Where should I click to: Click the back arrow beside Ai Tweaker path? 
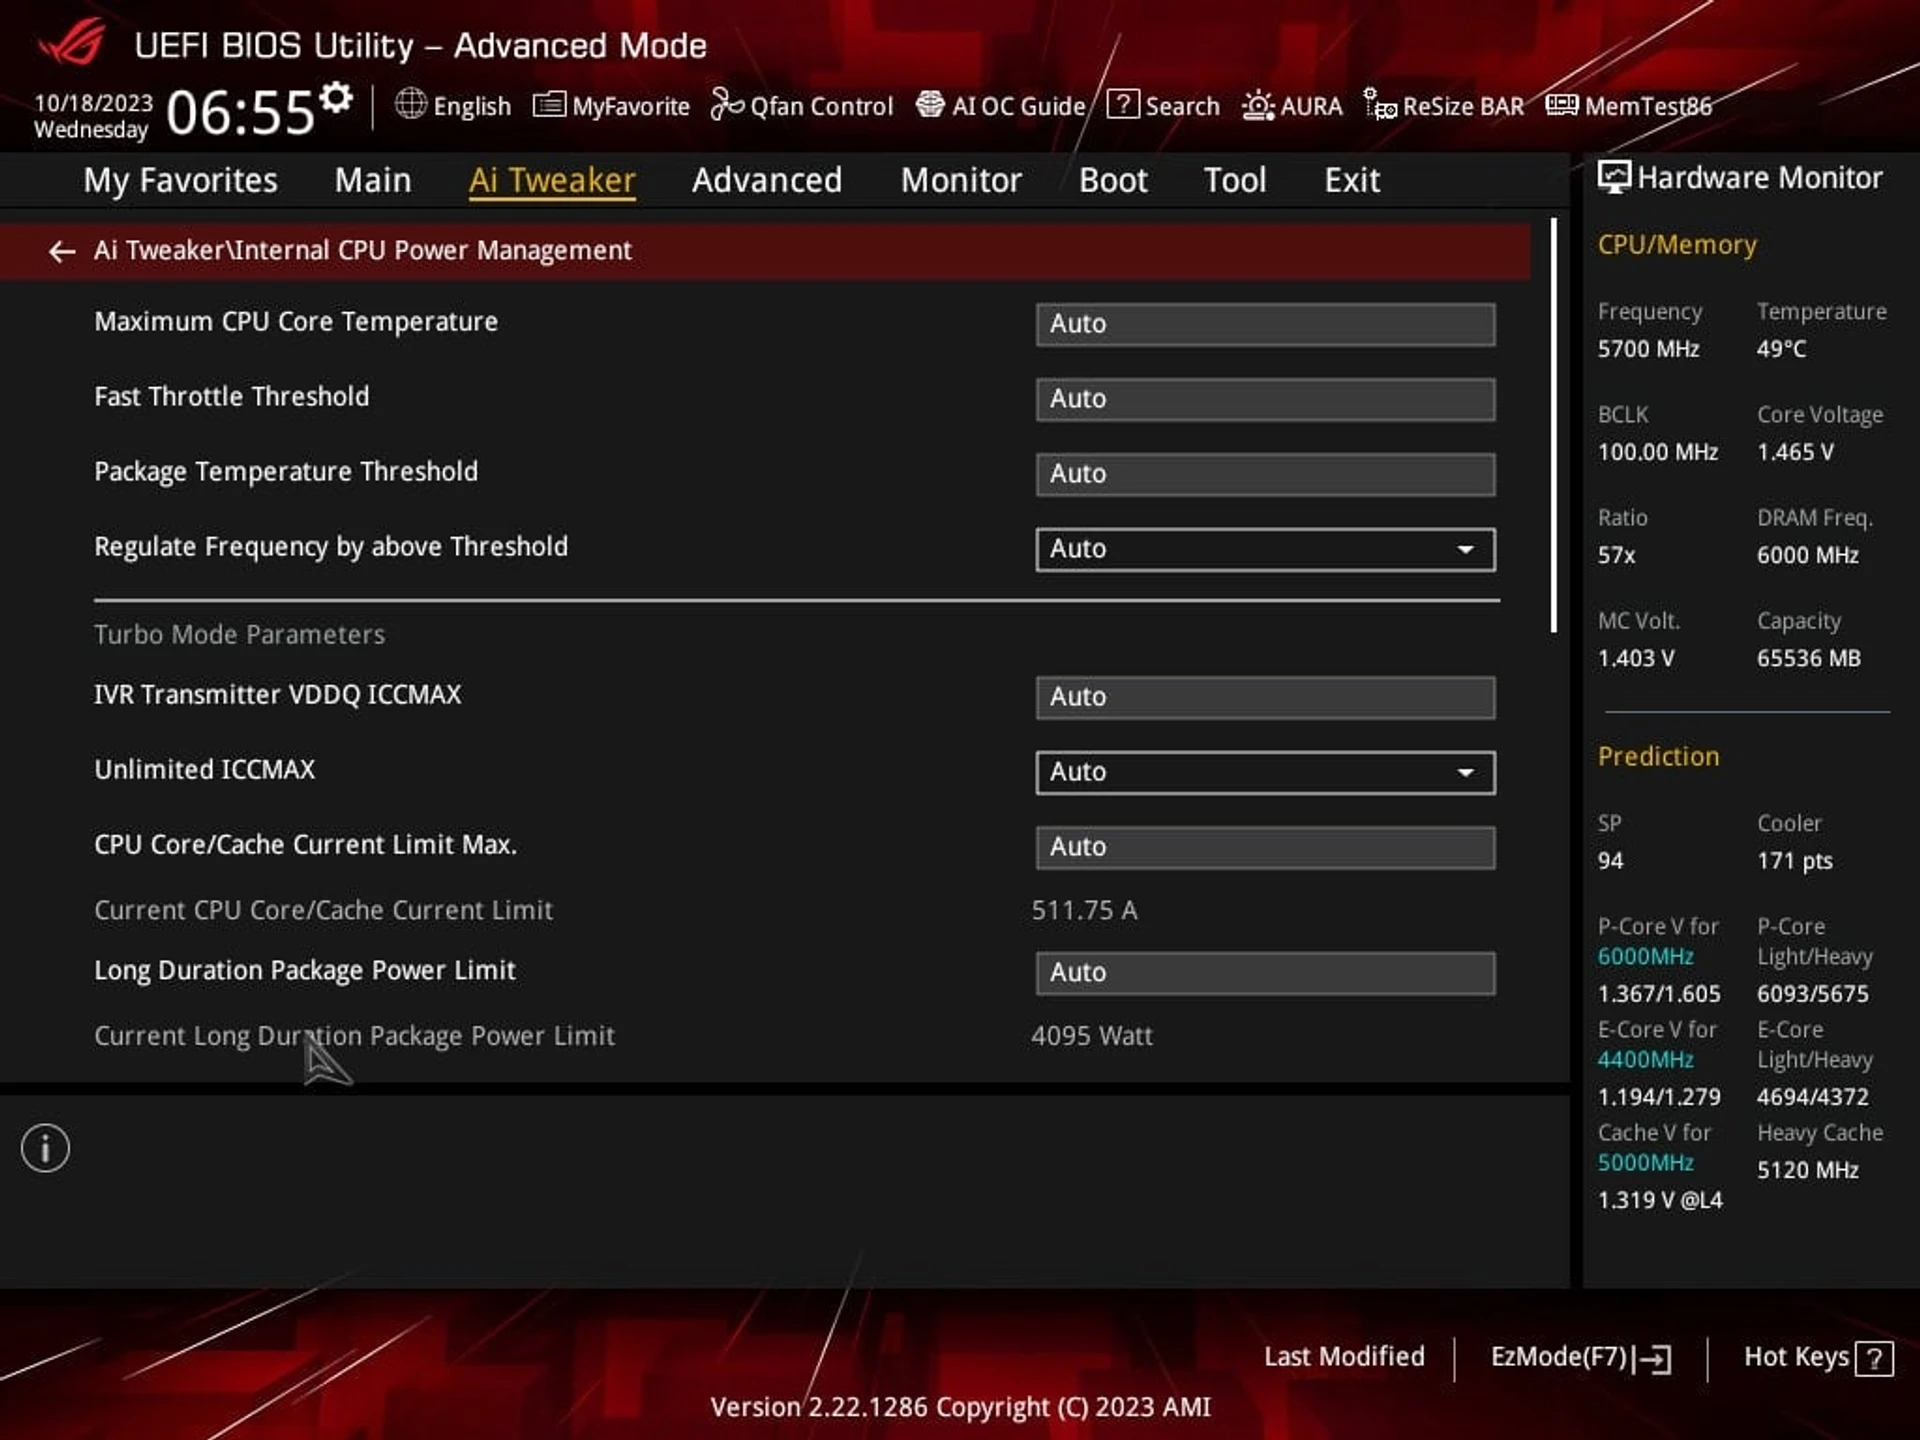tap(62, 251)
